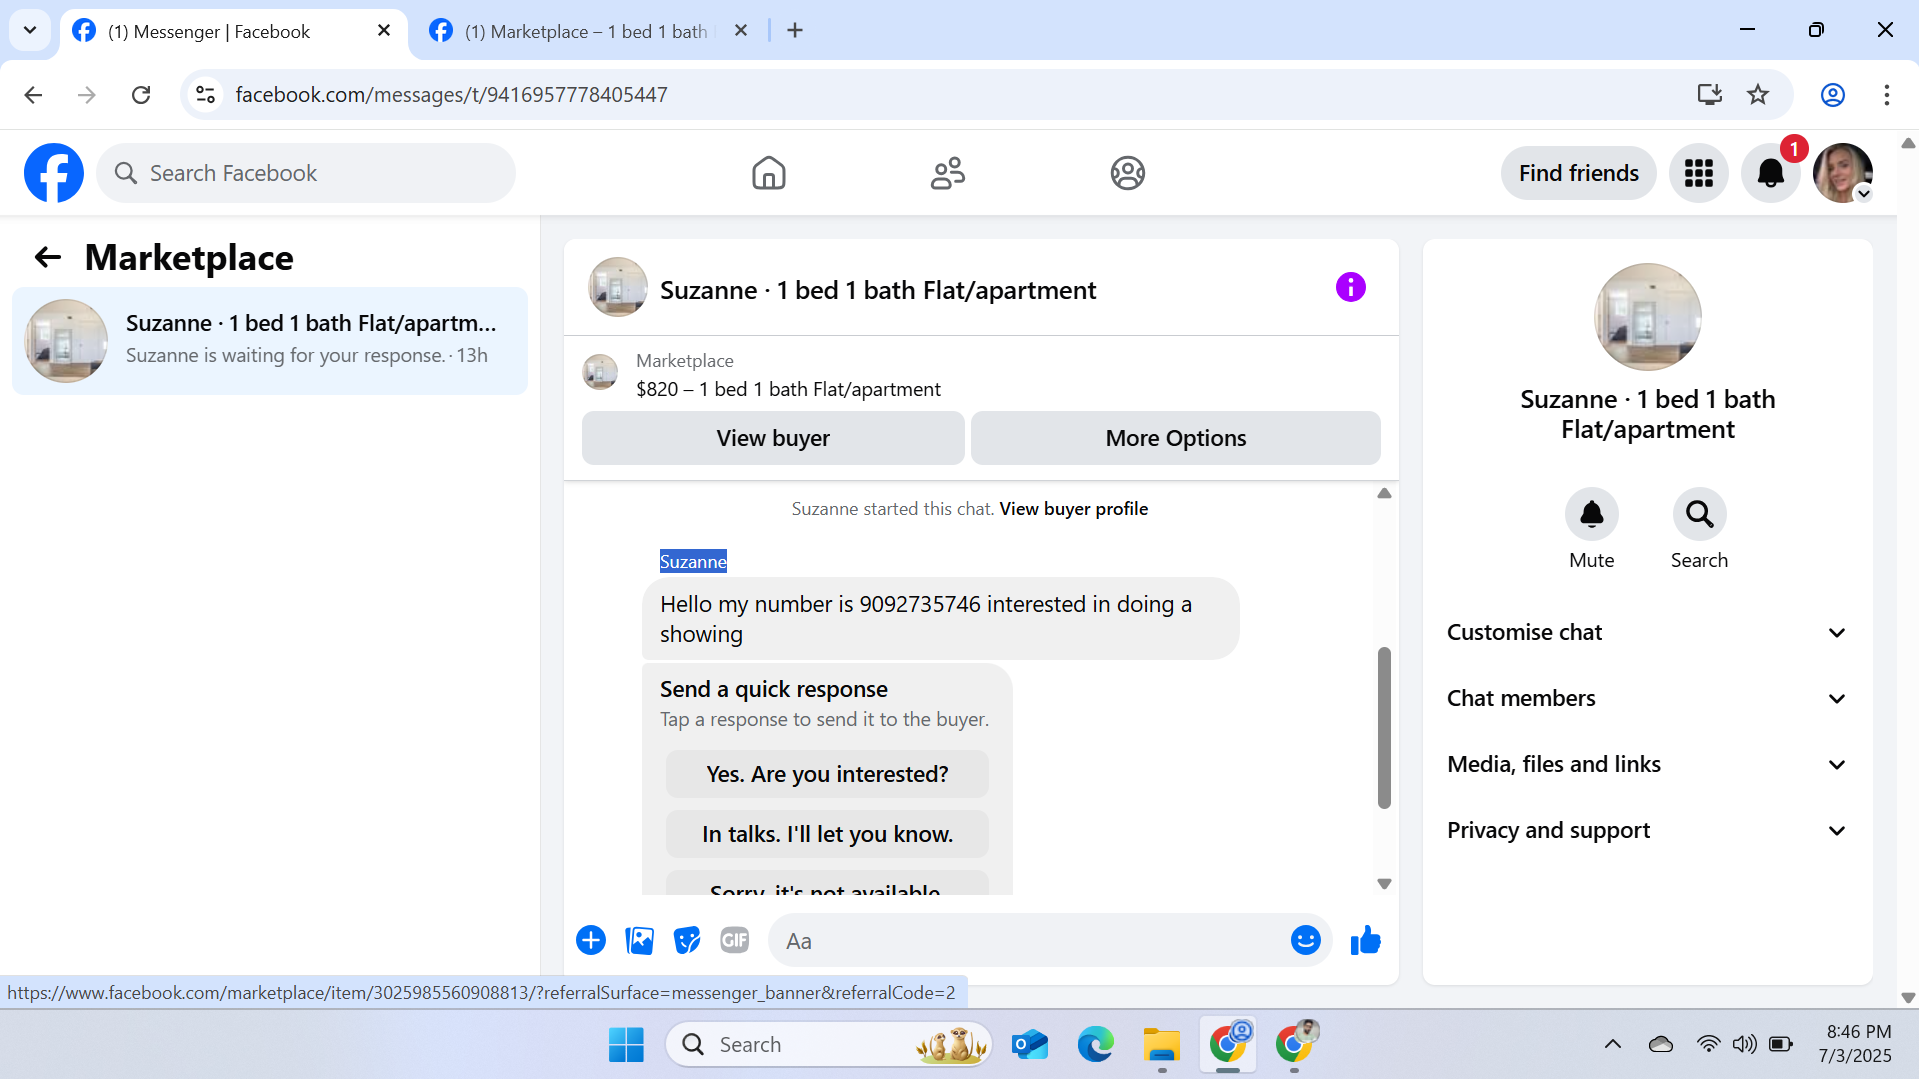Open the Facebook home logo

tap(54, 173)
